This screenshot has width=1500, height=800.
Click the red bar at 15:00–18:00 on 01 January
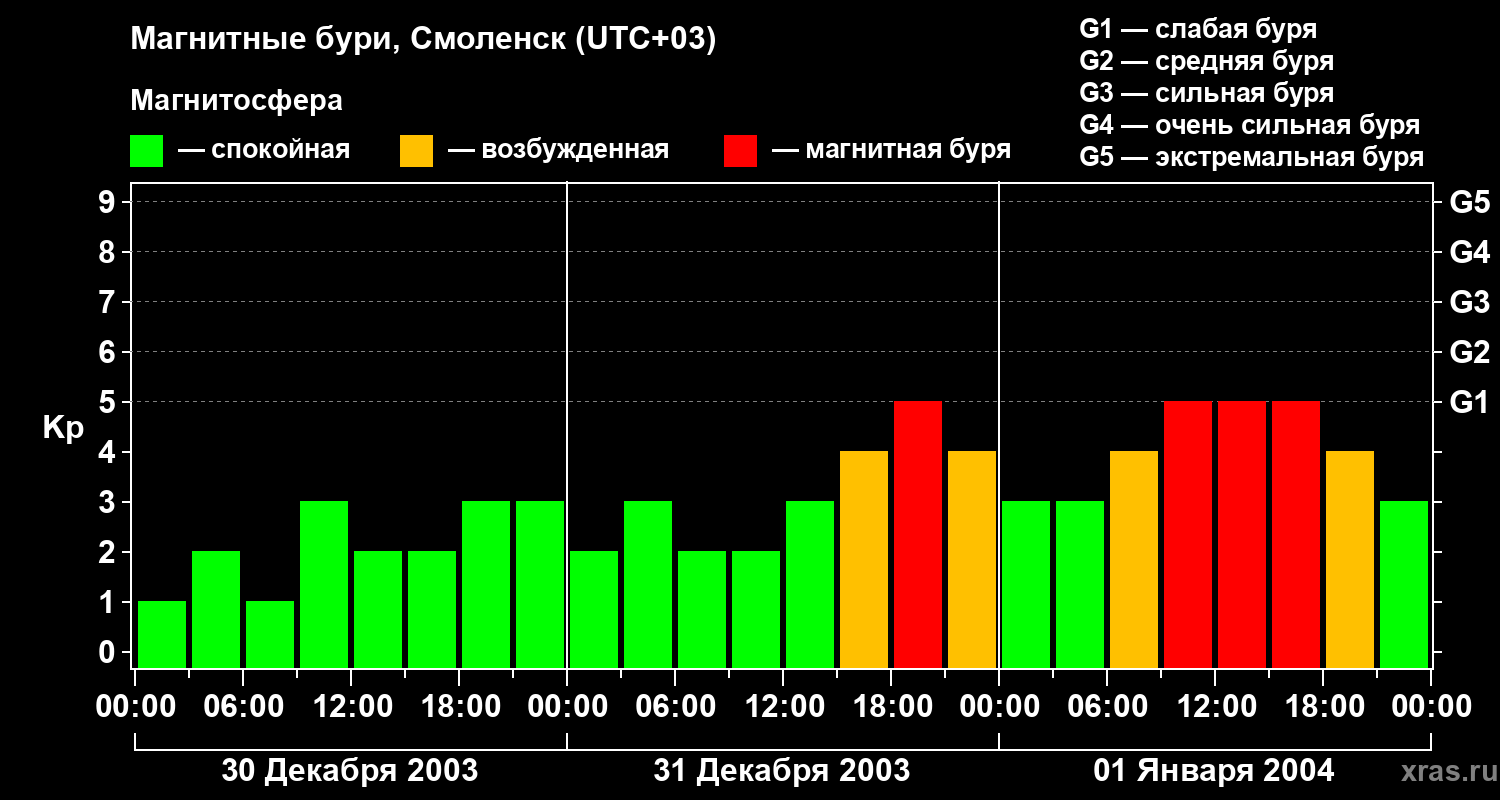[1296, 534]
